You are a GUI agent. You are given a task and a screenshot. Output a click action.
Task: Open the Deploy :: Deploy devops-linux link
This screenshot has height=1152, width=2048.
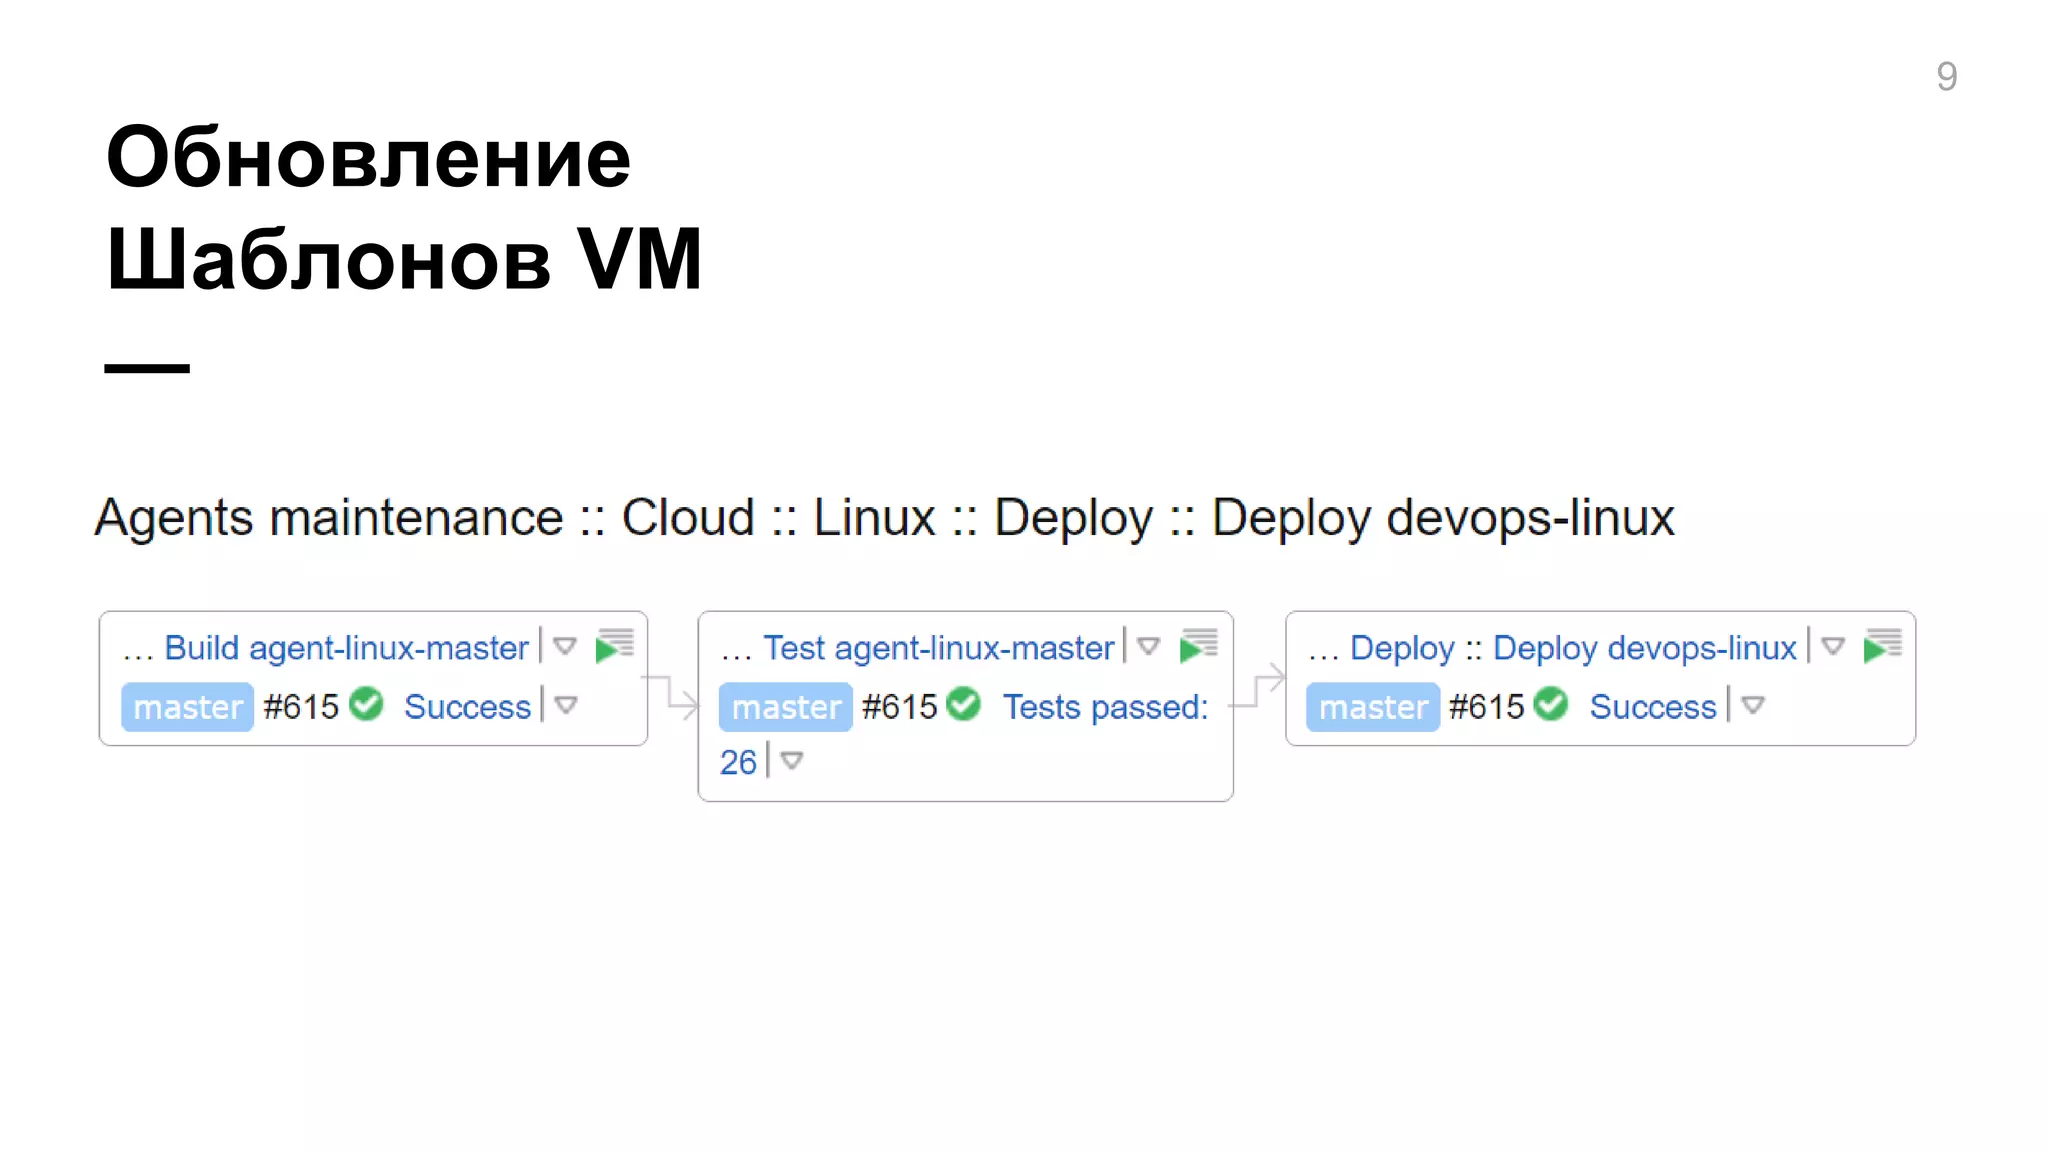1573,648
